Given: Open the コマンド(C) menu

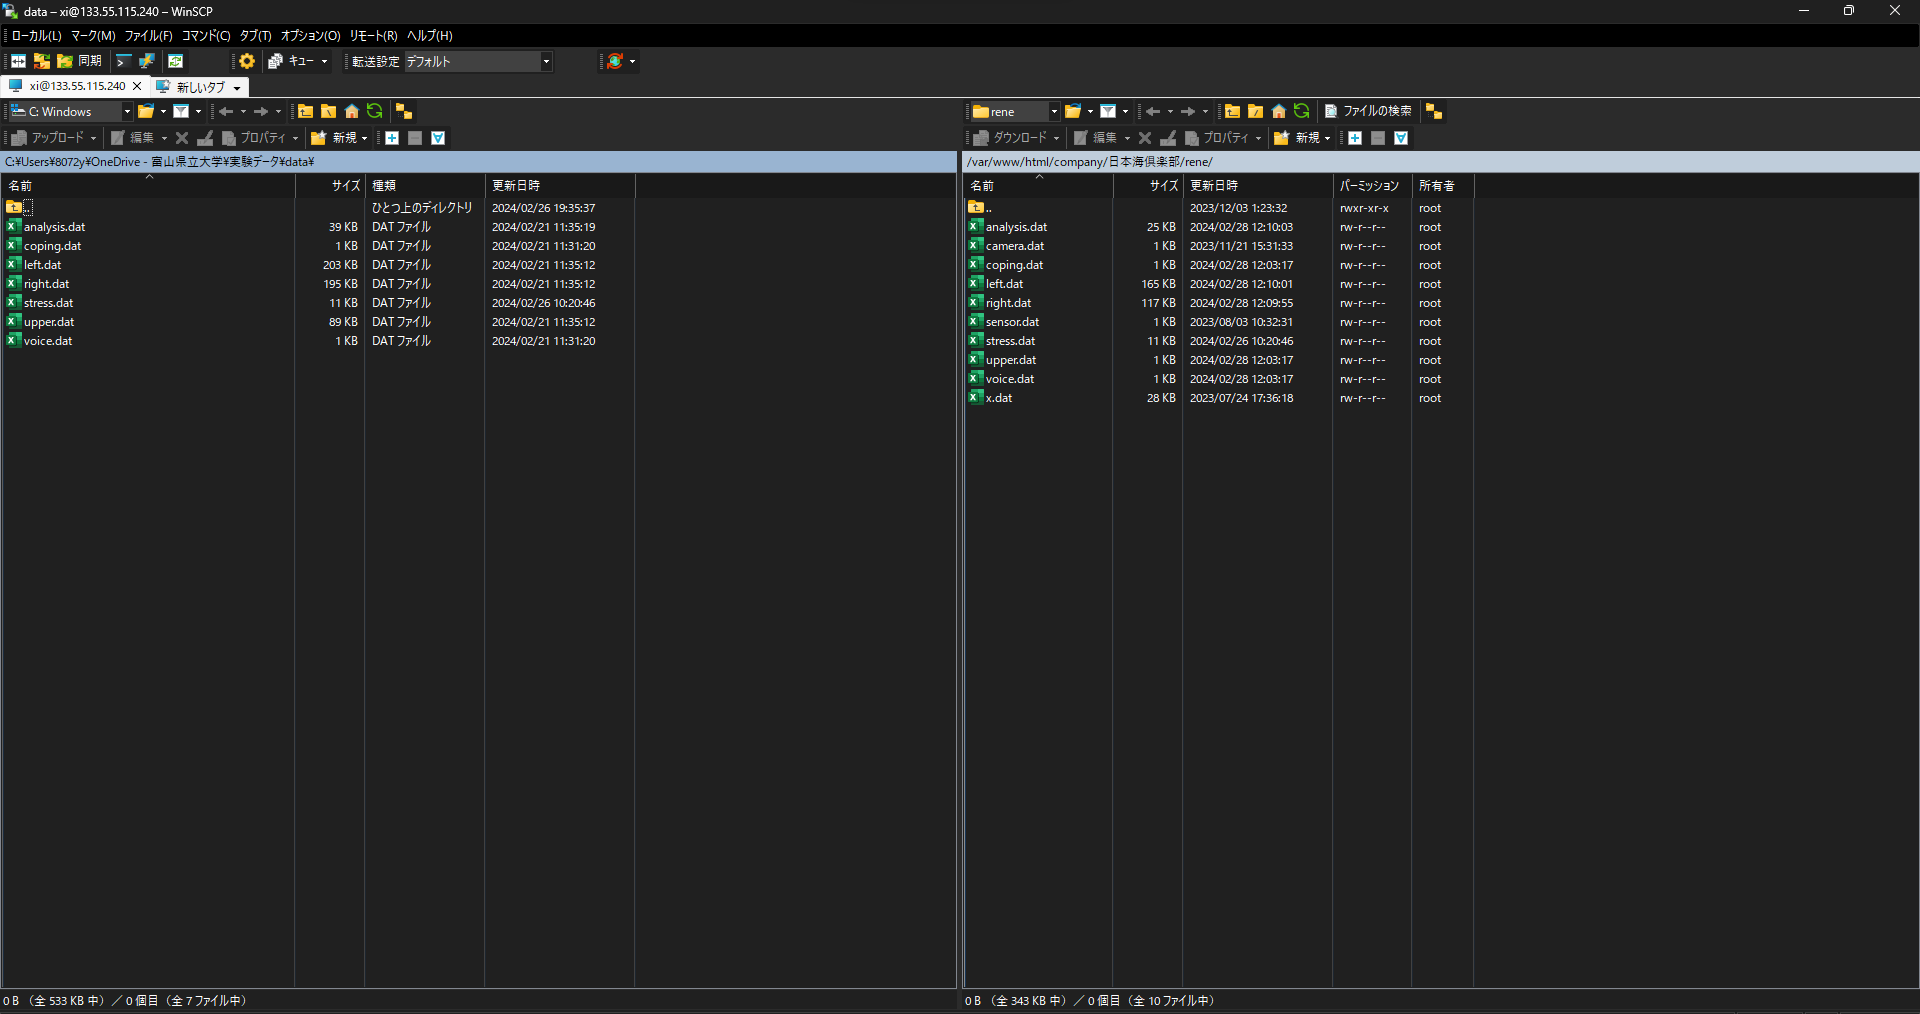Looking at the screenshot, I should [205, 35].
